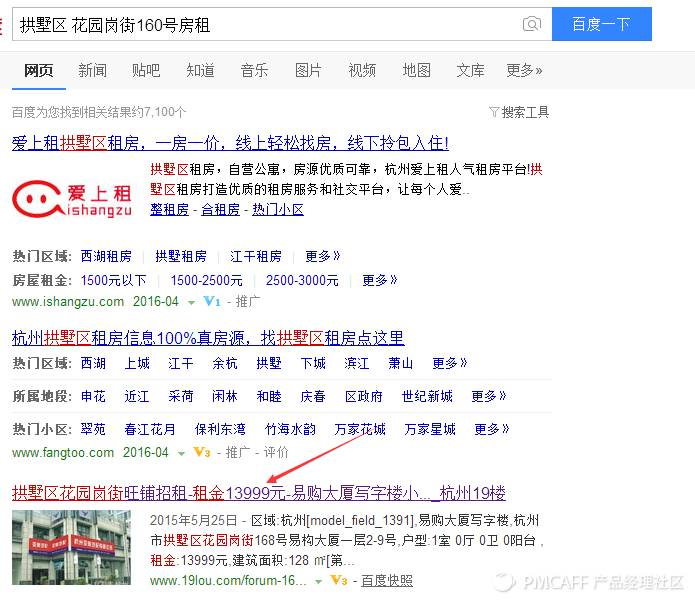
Task: Select the 下城 area link
Action: point(313,363)
